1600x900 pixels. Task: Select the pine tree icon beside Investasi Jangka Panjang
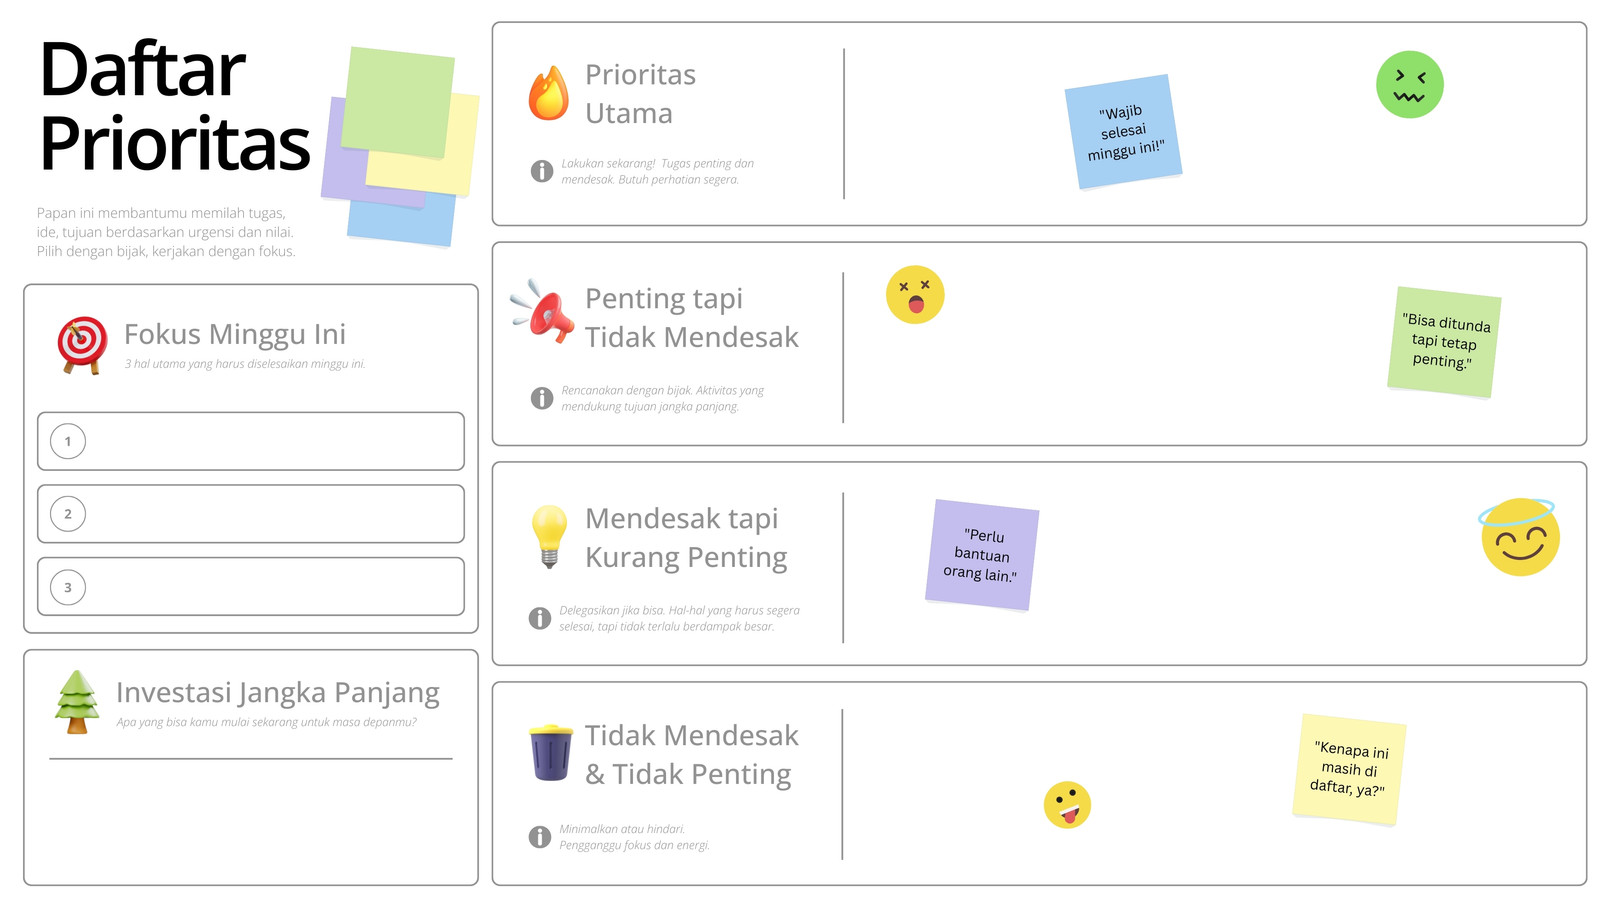tap(77, 702)
